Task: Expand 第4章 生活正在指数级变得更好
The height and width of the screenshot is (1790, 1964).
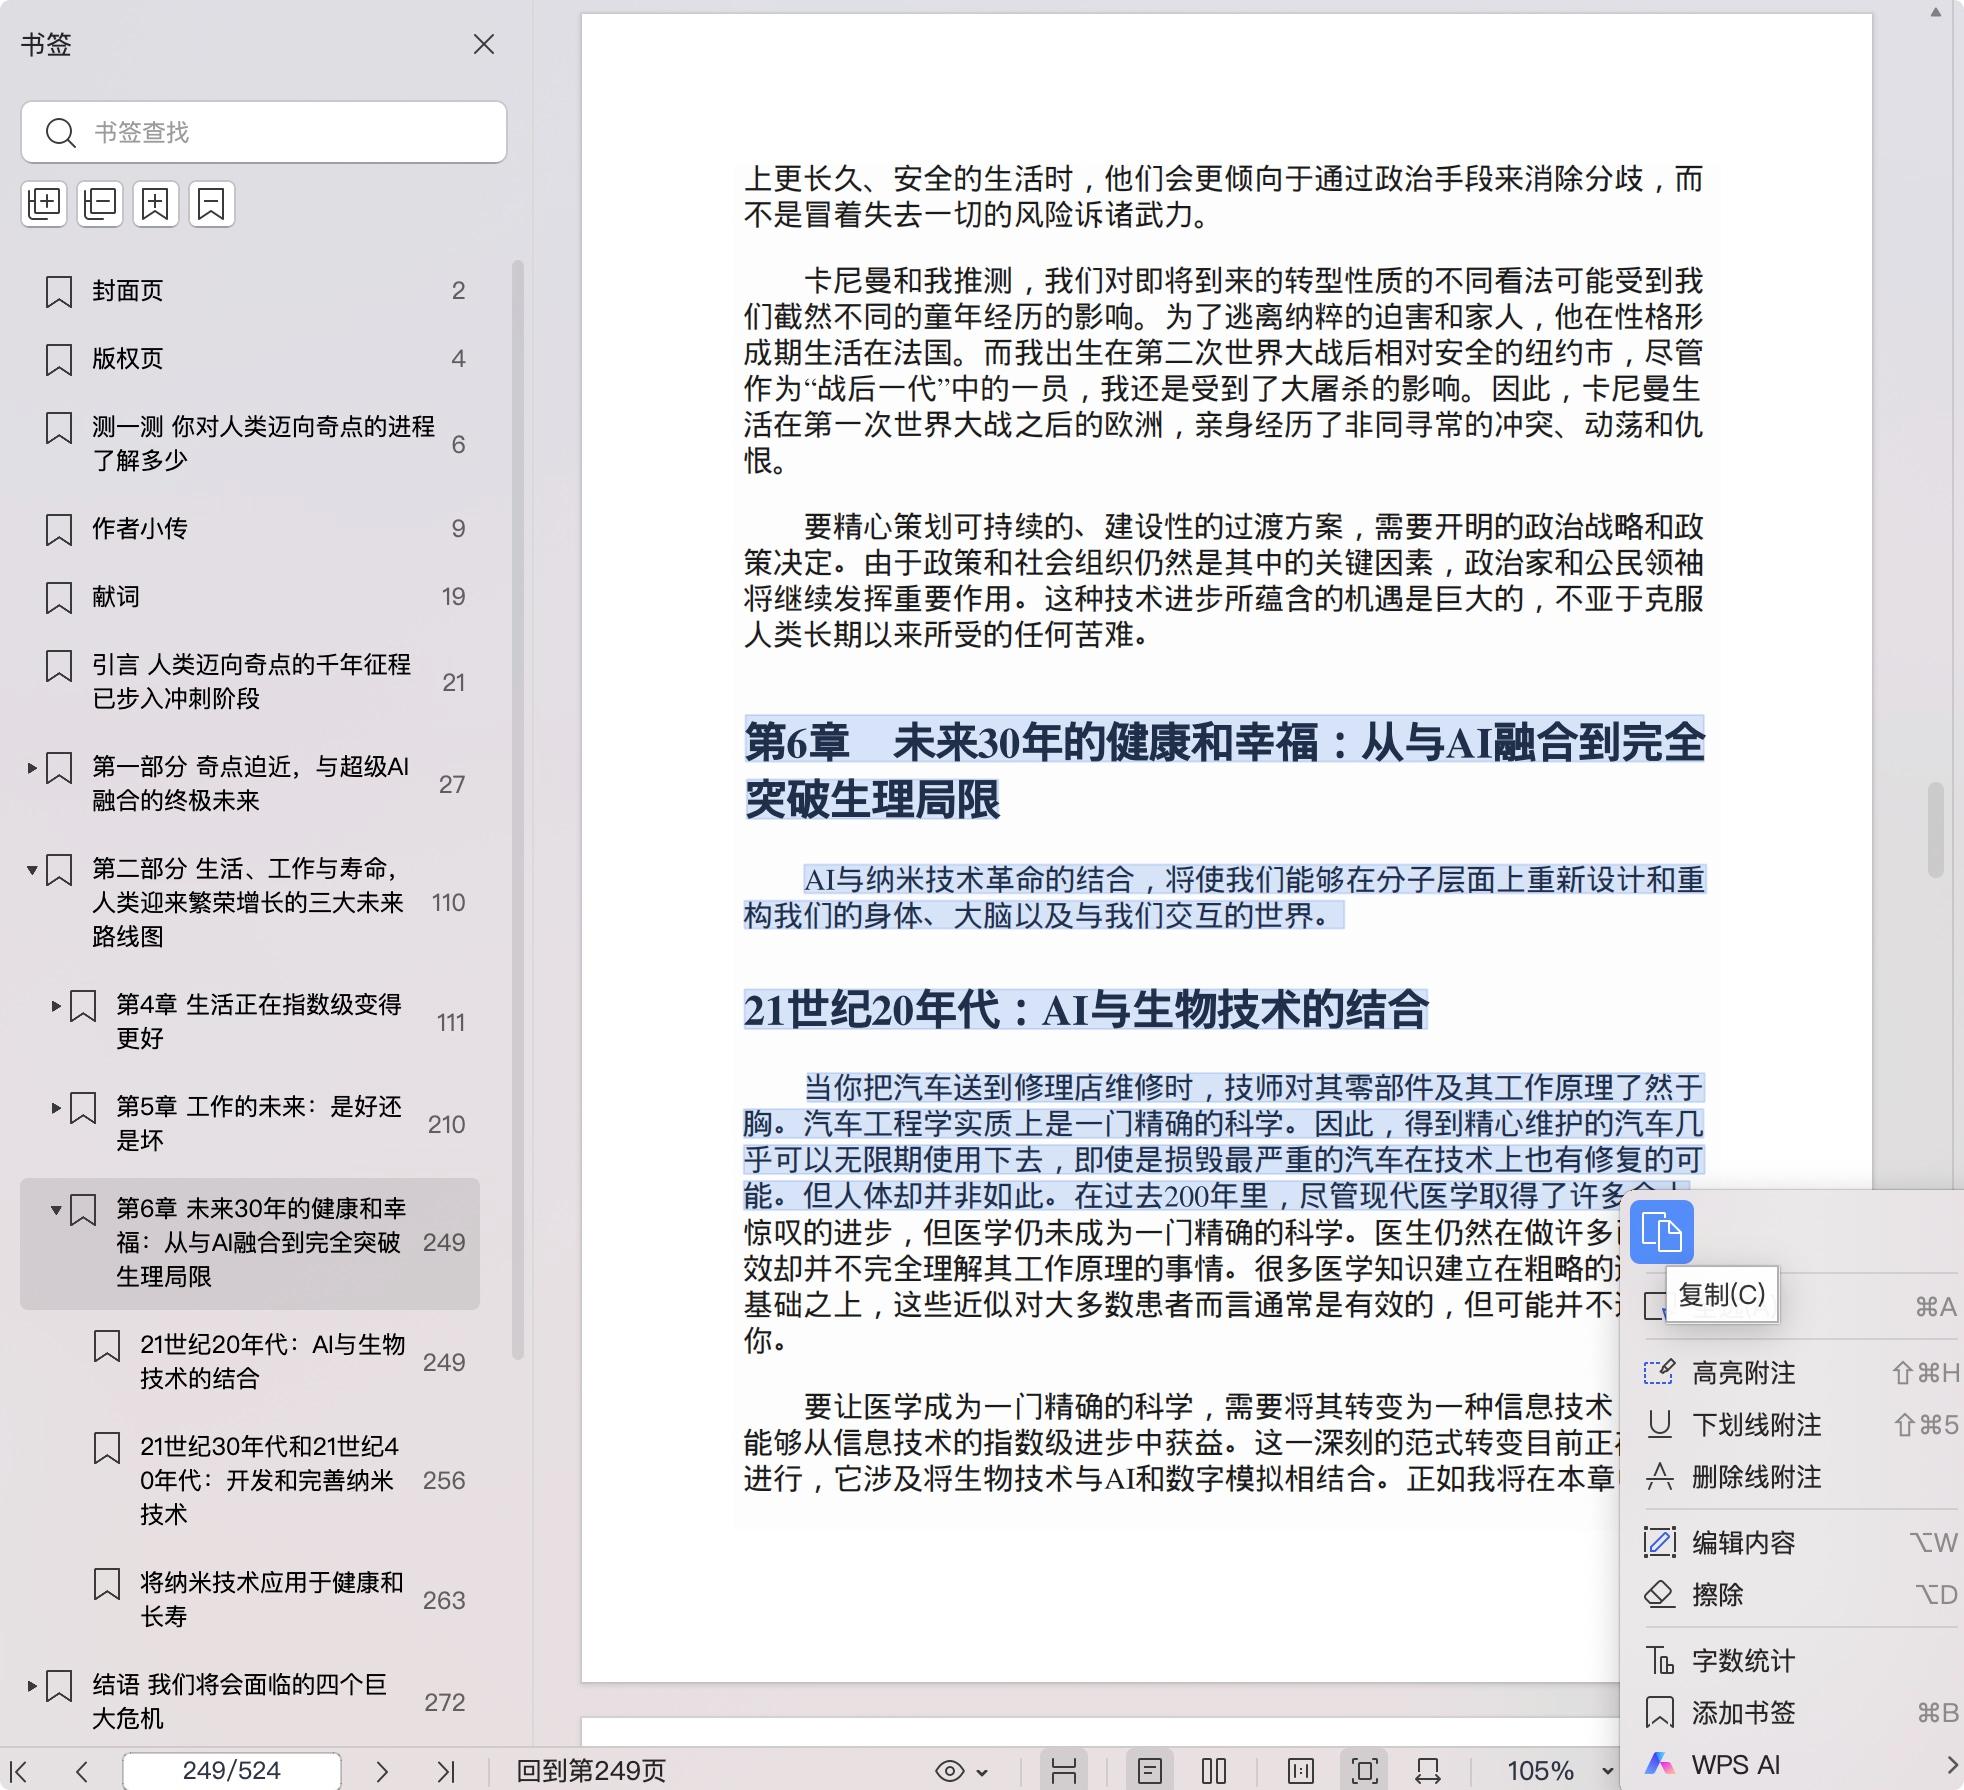Action: point(56,1006)
